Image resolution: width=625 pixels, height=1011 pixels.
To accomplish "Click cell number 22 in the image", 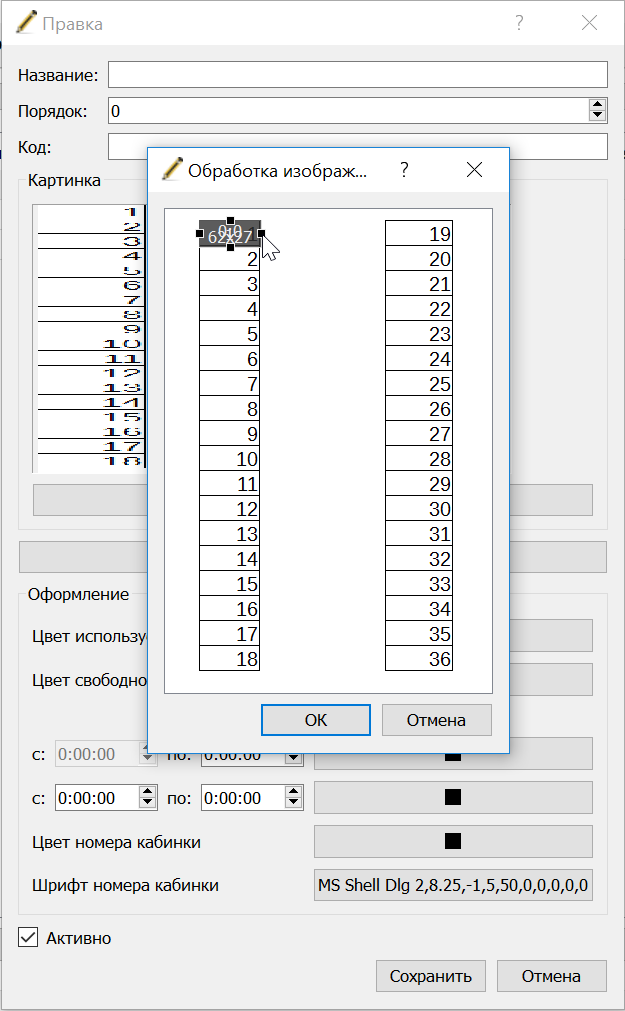I will click(419, 308).
